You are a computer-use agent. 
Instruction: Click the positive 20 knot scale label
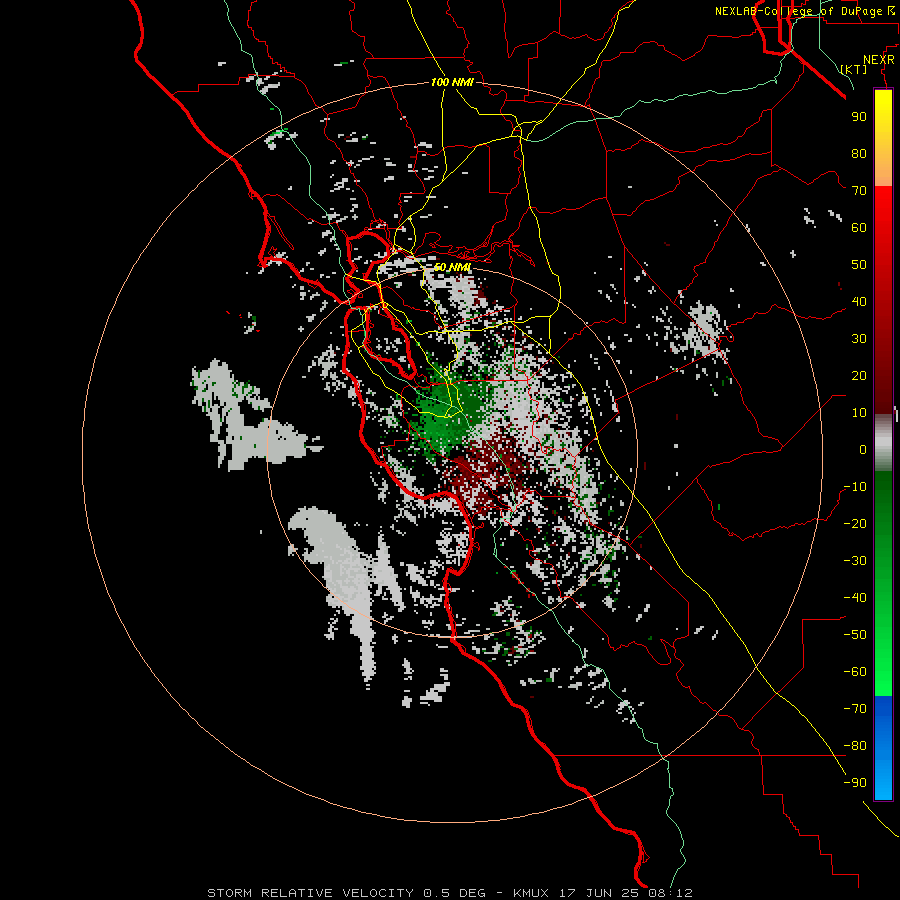859,376
